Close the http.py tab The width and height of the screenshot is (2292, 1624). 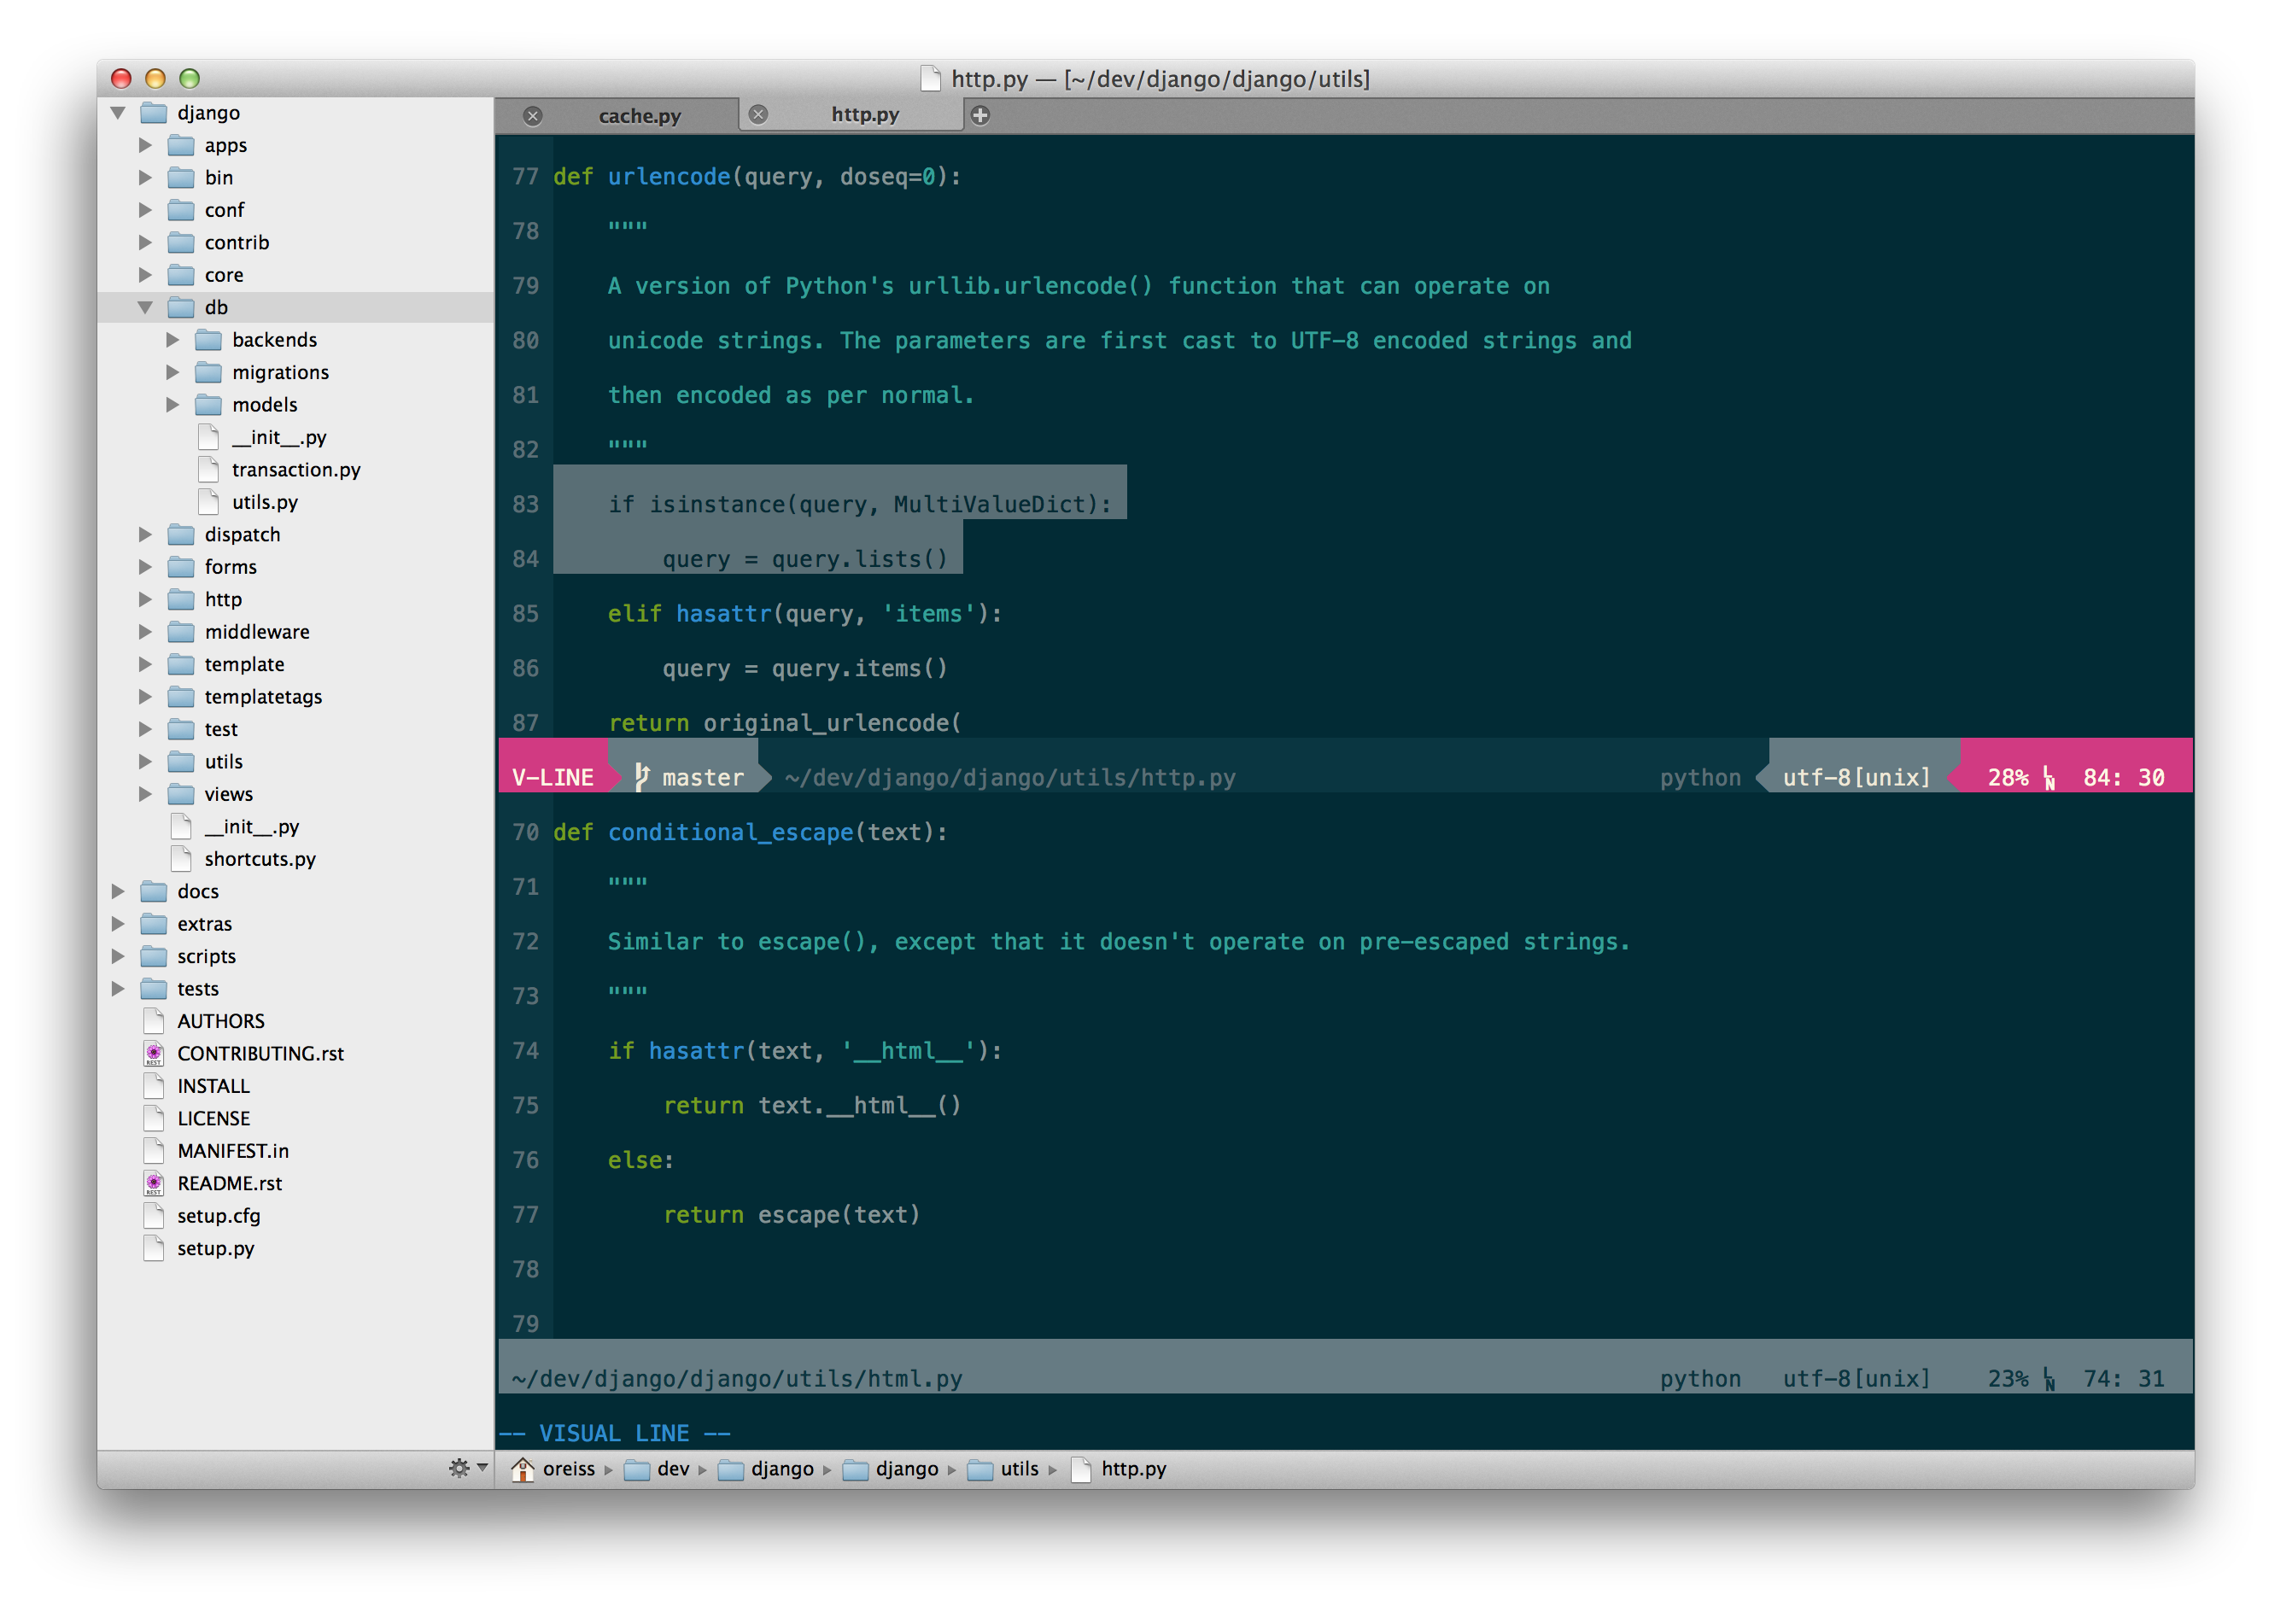pyautogui.click(x=759, y=114)
